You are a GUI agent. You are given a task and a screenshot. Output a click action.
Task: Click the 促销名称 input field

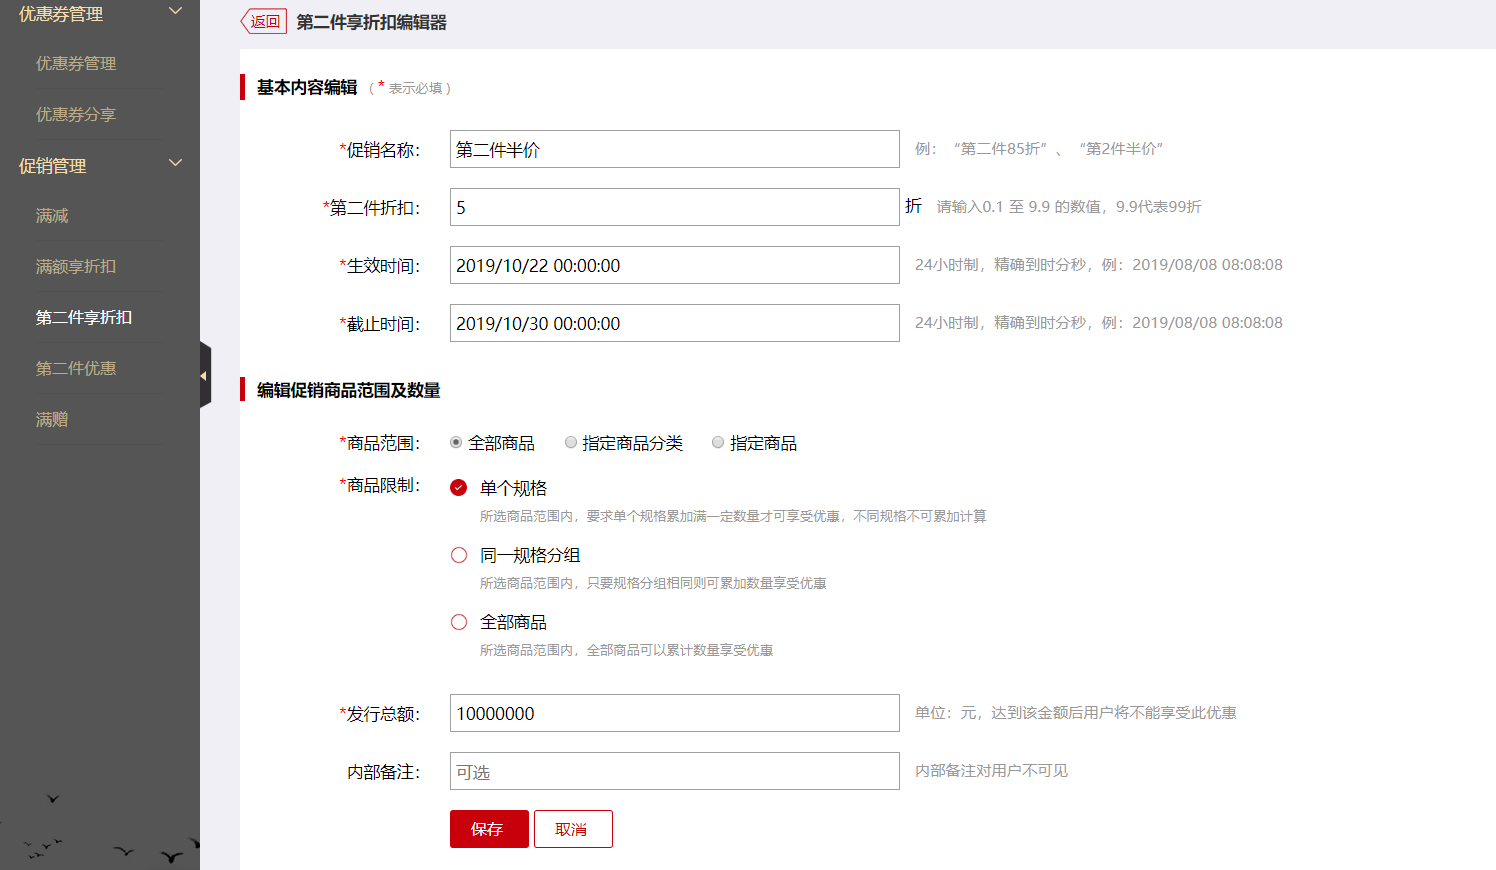pos(674,149)
